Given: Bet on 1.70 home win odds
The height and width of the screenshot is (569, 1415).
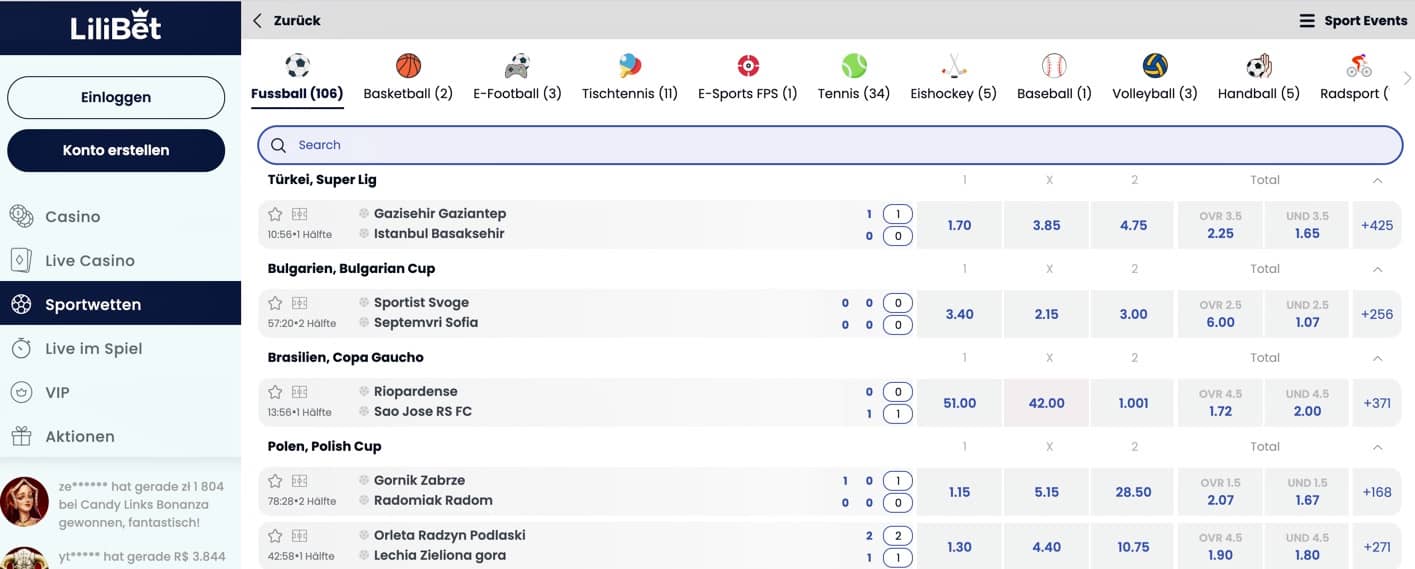Looking at the screenshot, I should click(x=959, y=225).
